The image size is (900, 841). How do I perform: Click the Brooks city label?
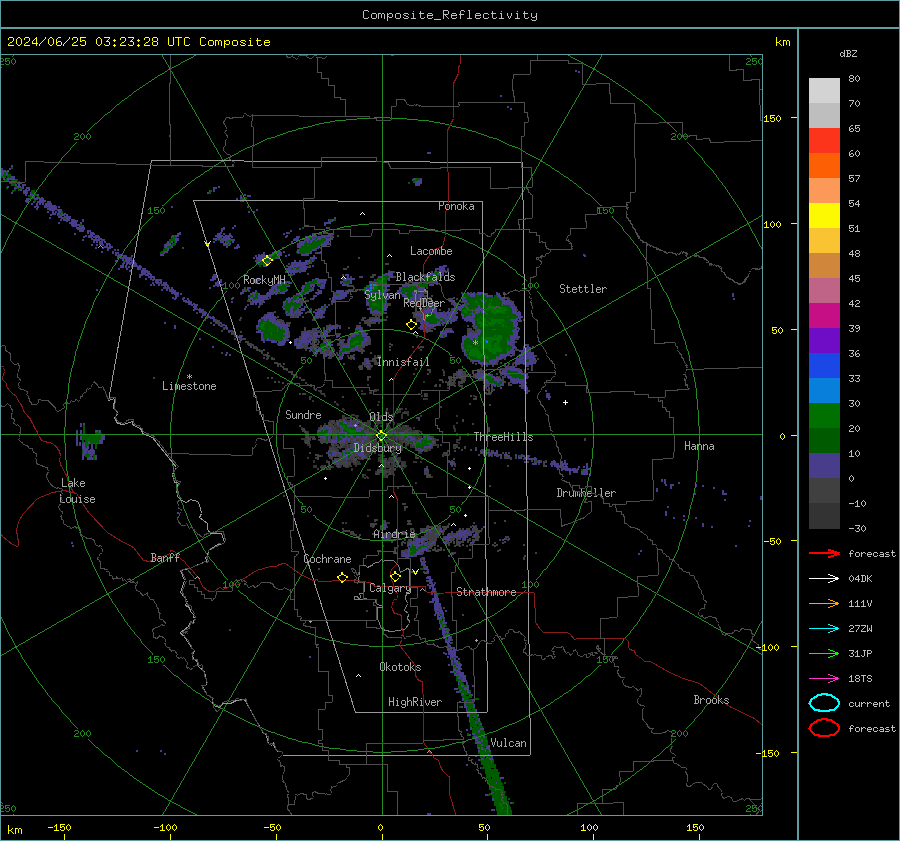tap(711, 700)
